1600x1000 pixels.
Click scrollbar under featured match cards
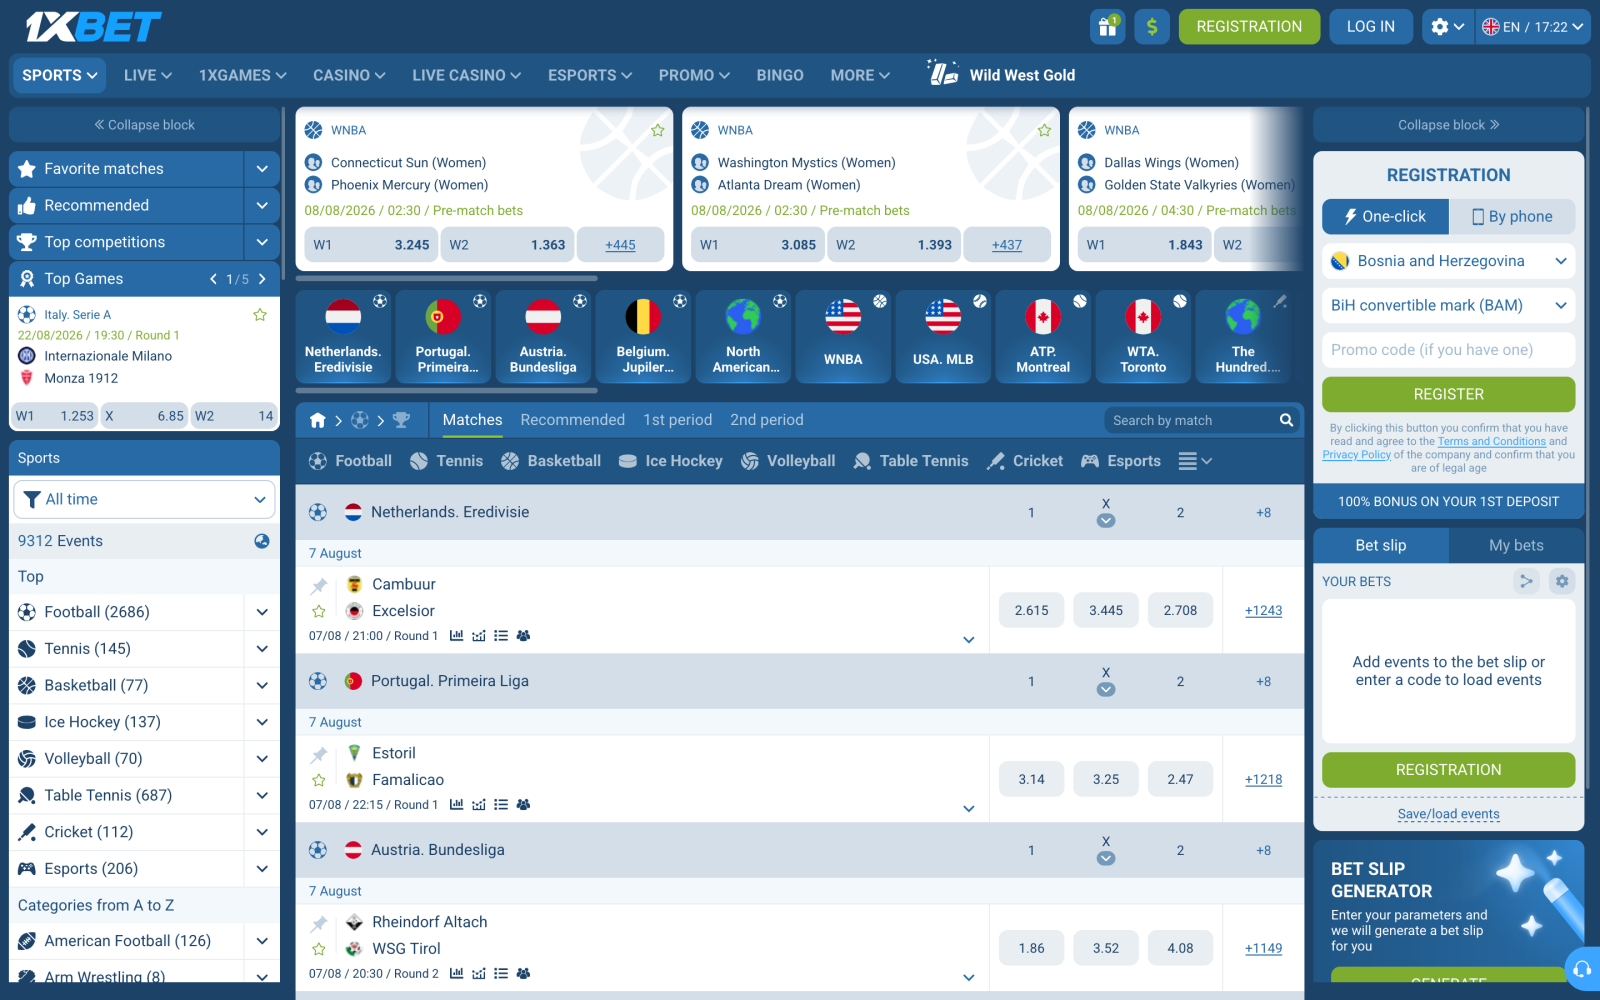pos(447,278)
